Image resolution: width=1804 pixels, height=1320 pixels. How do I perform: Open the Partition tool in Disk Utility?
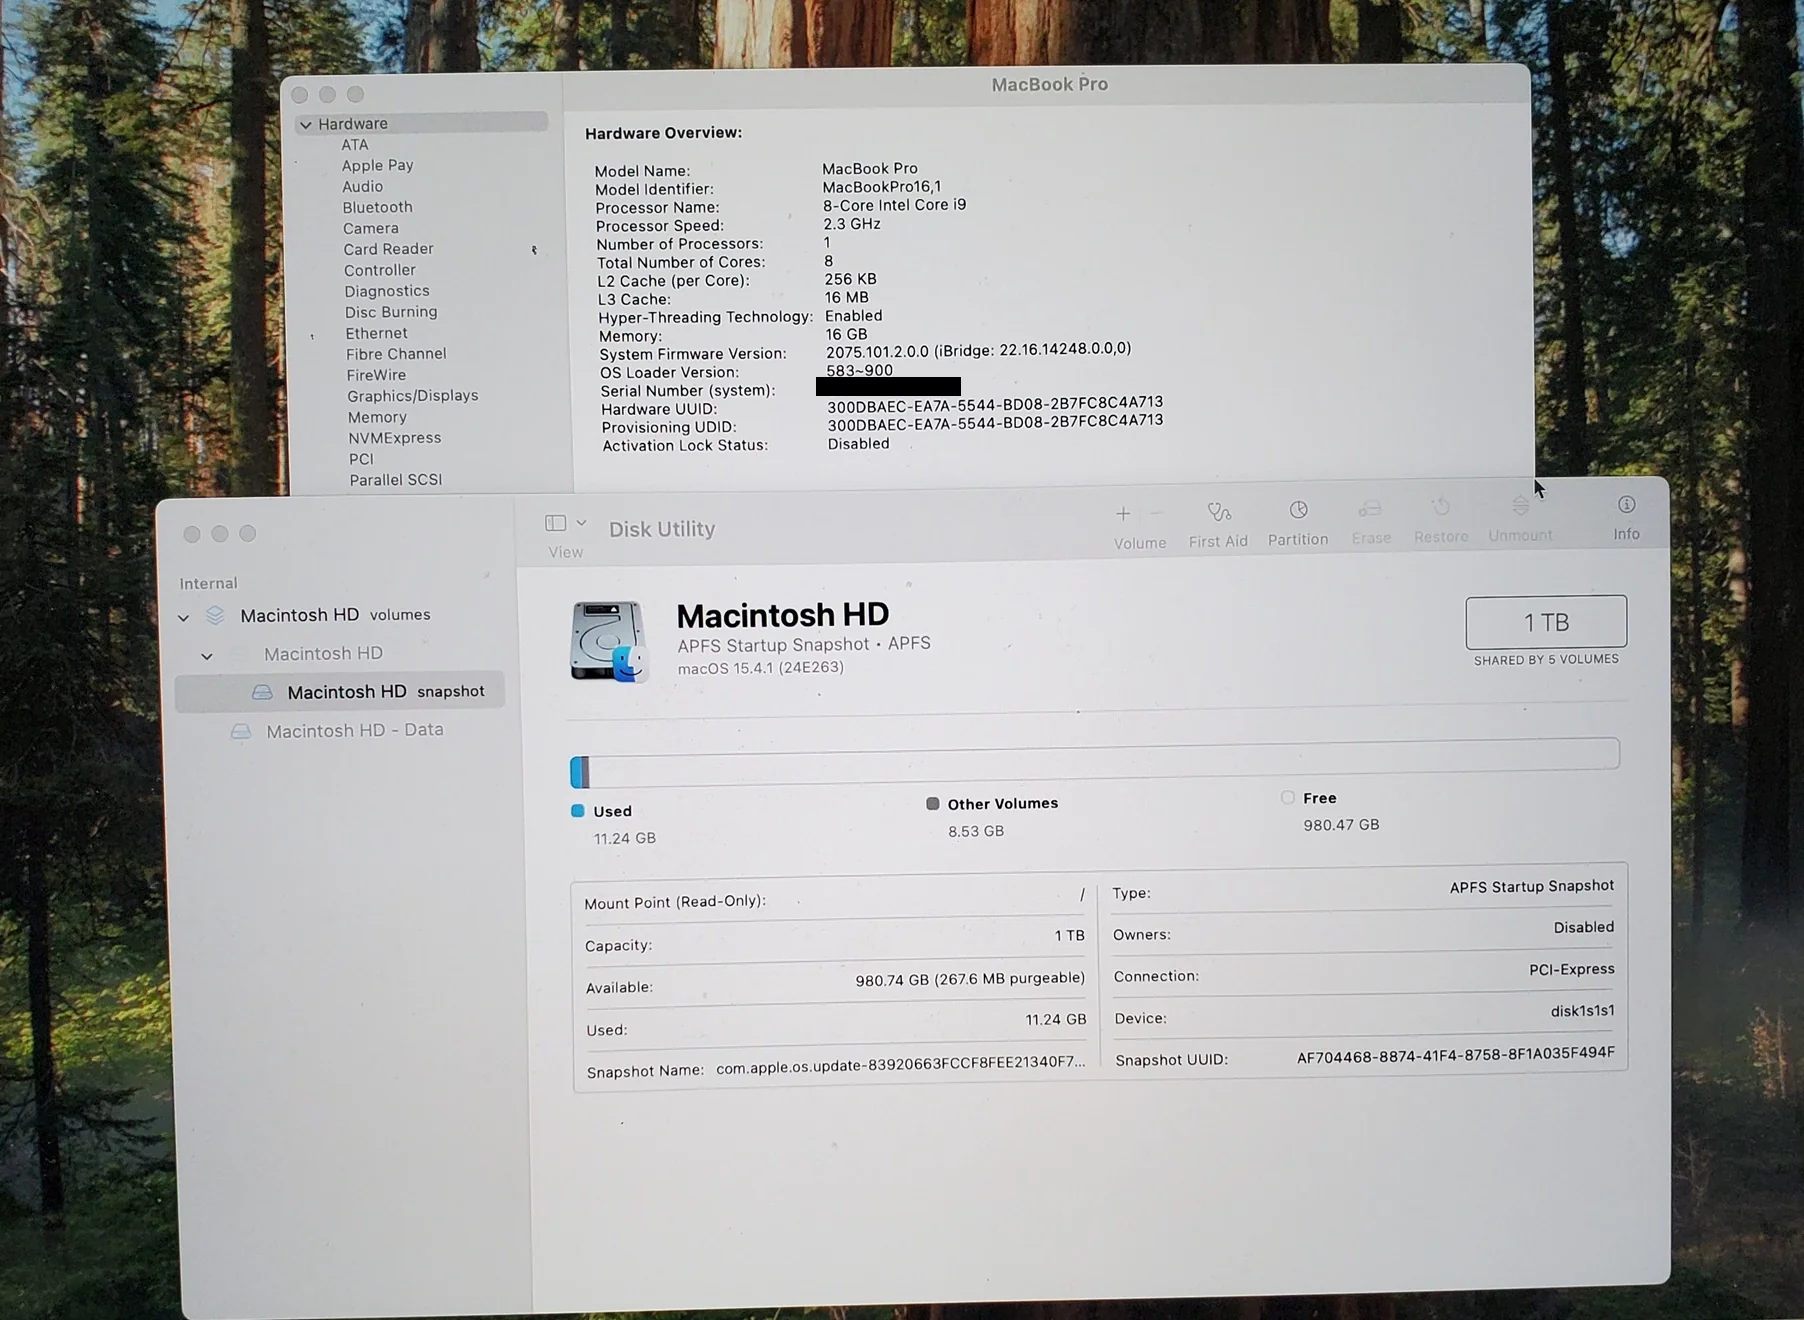coord(1298,523)
